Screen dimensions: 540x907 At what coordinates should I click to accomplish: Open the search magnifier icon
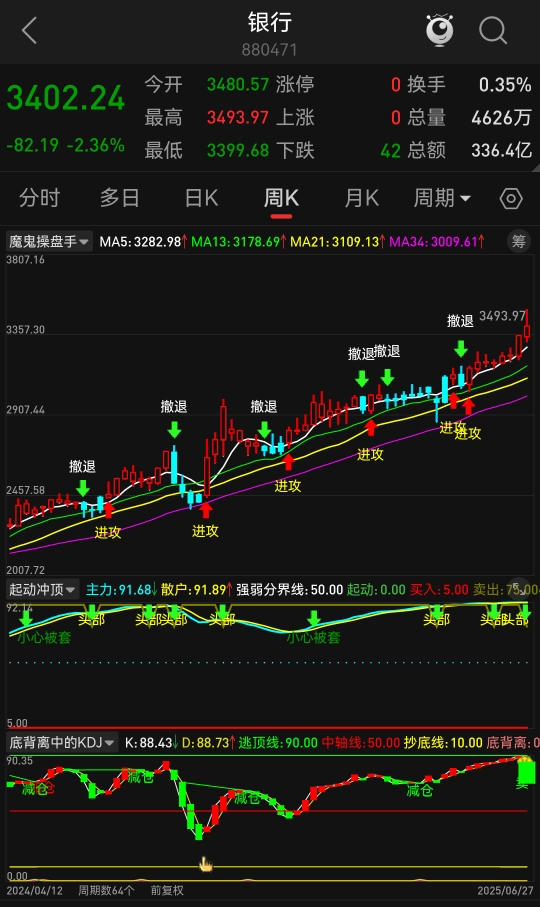pyautogui.click(x=493, y=30)
